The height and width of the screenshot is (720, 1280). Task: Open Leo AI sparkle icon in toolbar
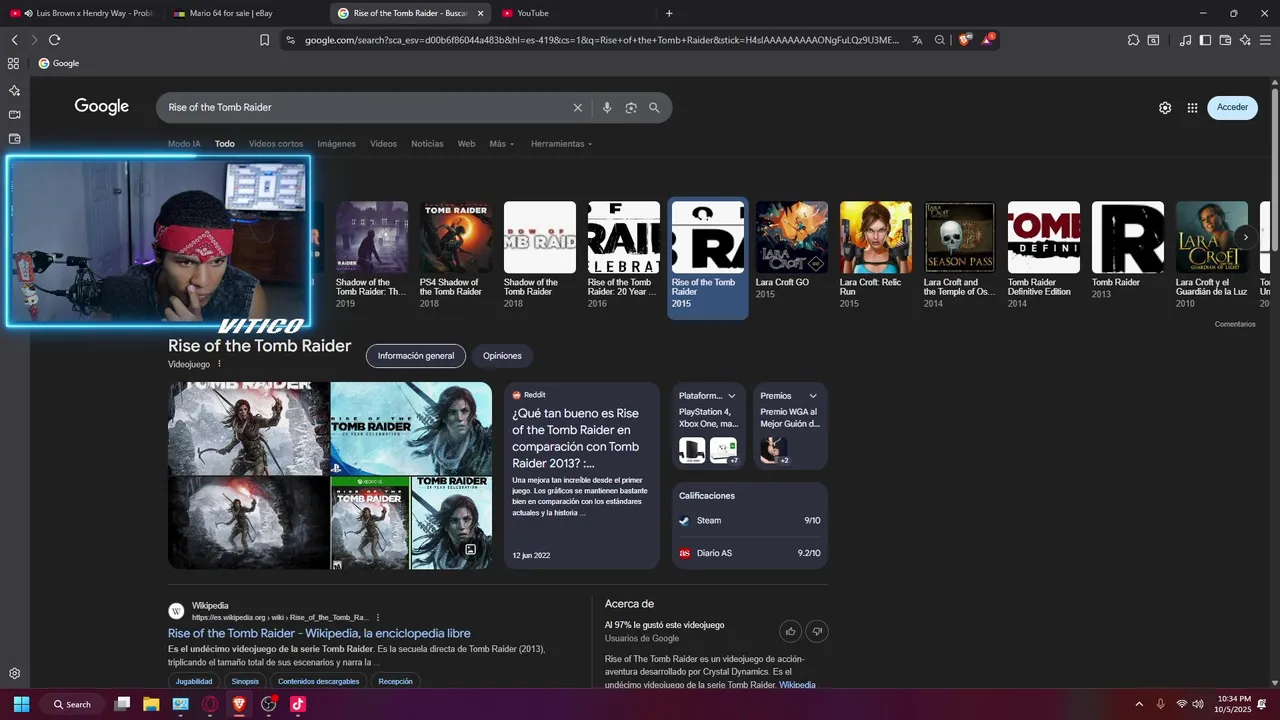pos(1245,40)
